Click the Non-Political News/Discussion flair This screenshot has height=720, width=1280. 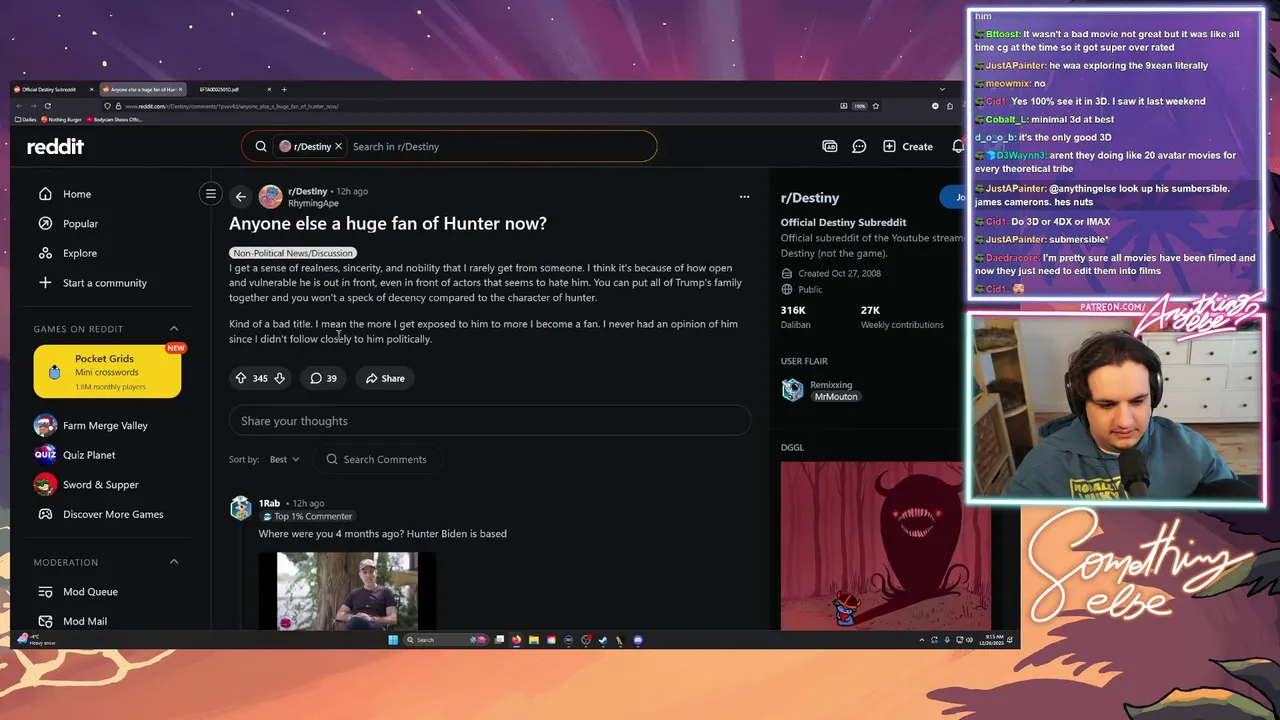pos(292,253)
